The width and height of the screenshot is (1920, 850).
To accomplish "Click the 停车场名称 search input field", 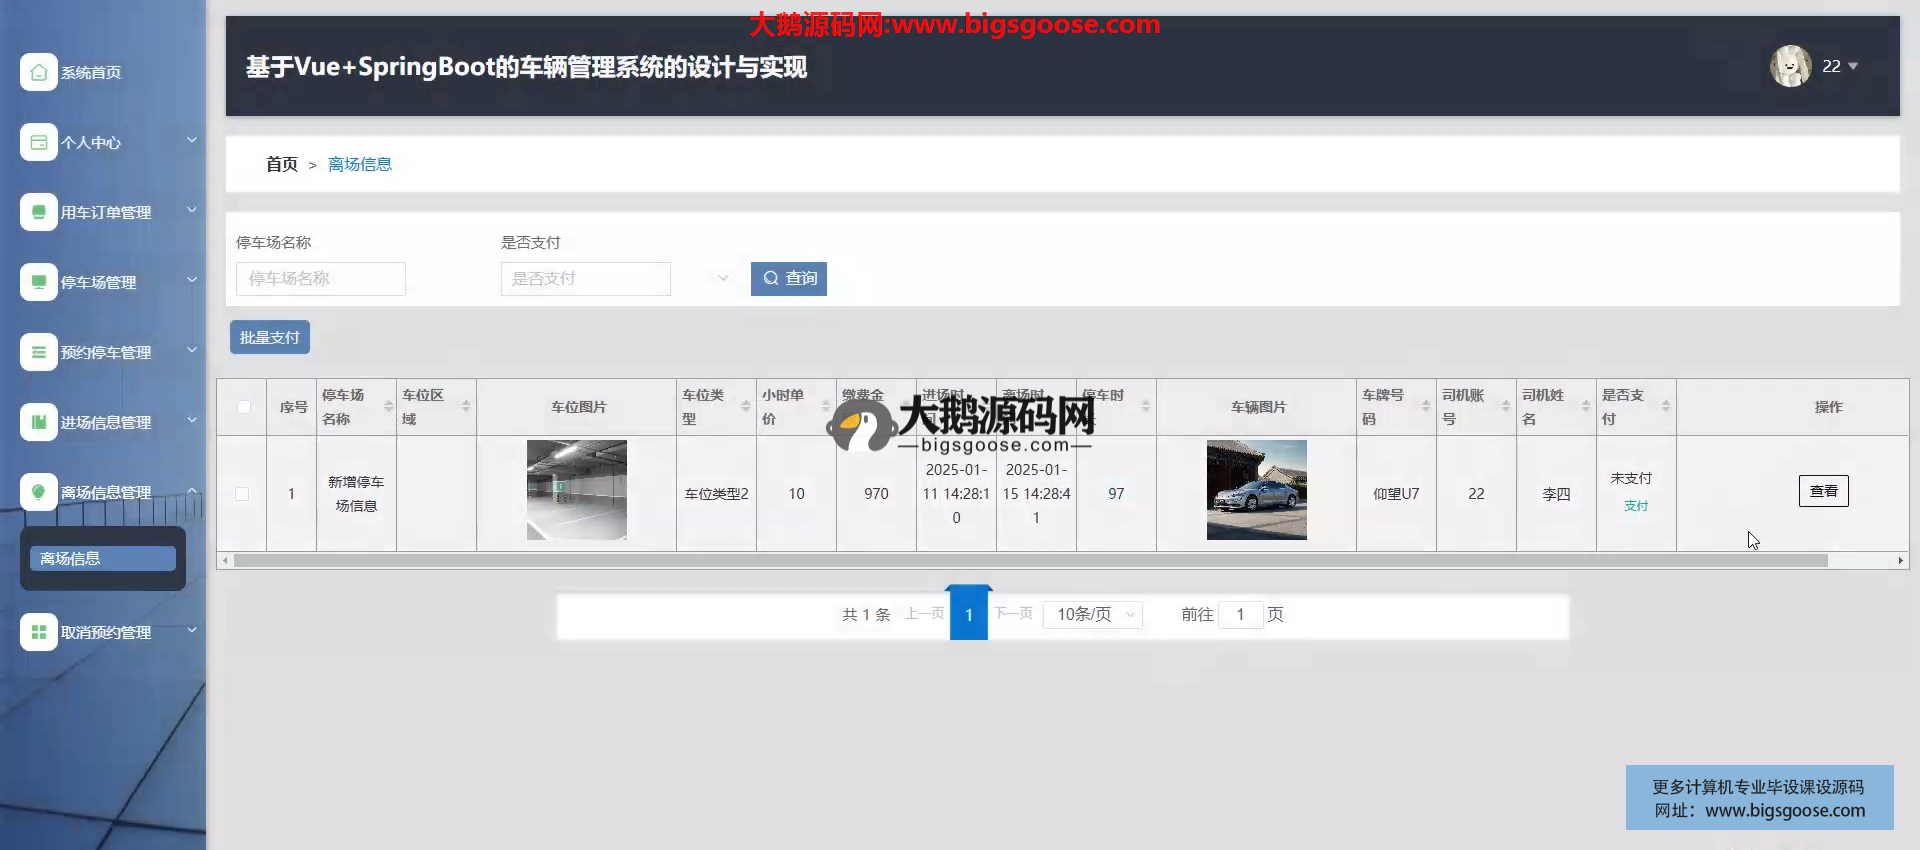I will click(x=320, y=279).
